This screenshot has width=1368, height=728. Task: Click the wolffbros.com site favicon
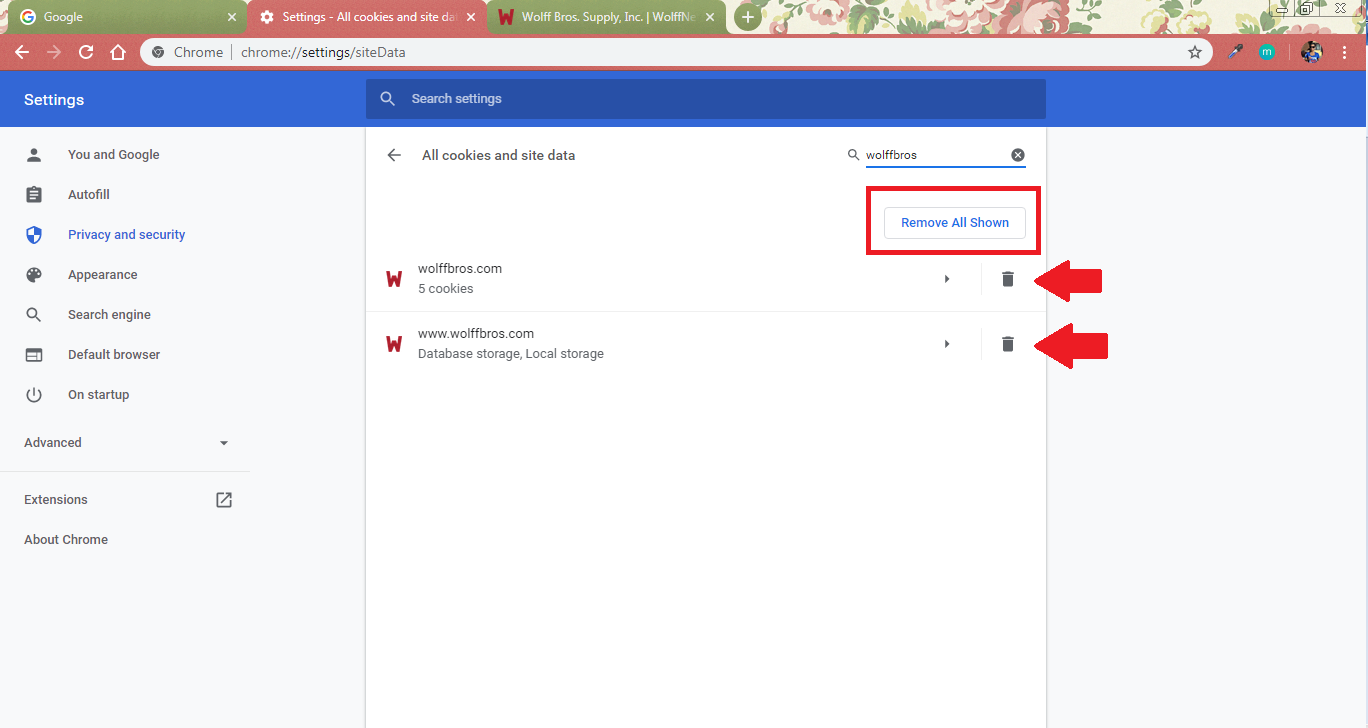point(394,279)
